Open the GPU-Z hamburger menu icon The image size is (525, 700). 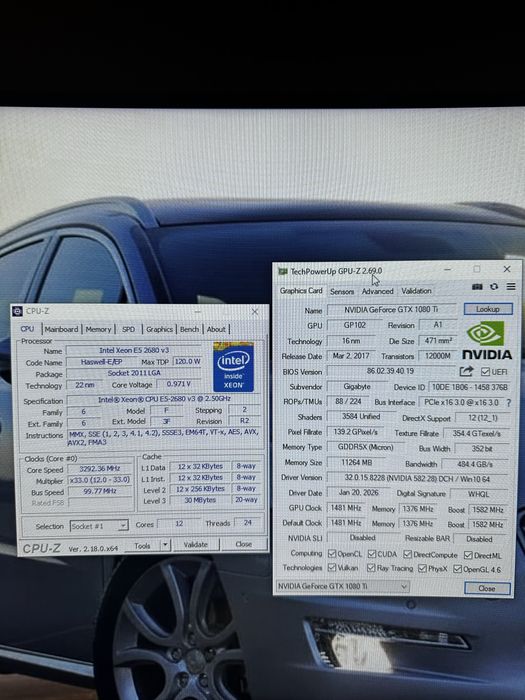coord(511,287)
